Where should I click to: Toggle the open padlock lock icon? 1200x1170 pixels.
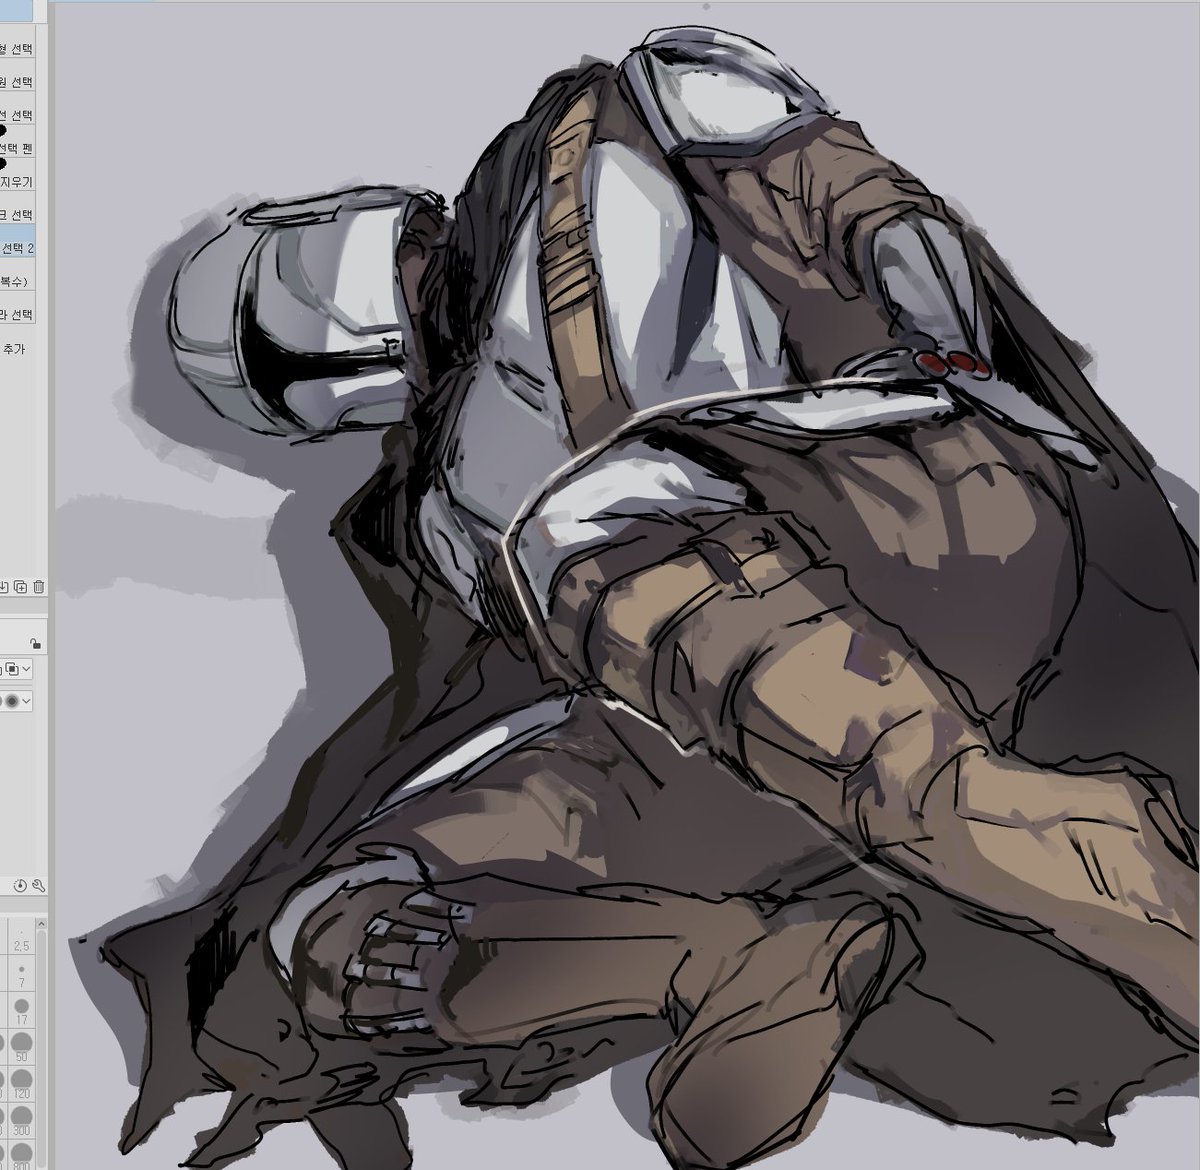click(35, 644)
